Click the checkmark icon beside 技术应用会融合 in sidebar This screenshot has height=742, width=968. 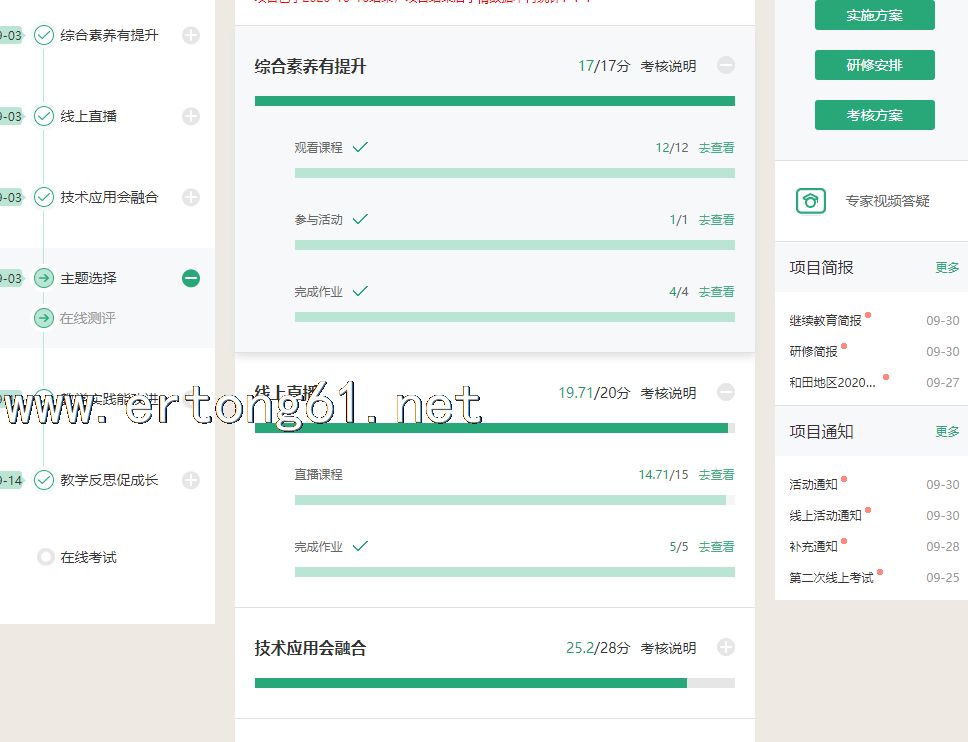pyautogui.click(x=44, y=197)
